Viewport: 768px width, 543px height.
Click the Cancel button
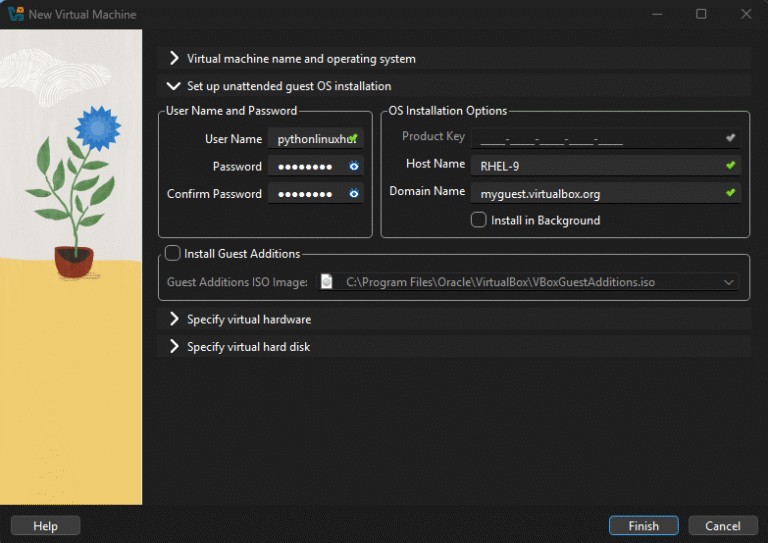(x=722, y=526)
